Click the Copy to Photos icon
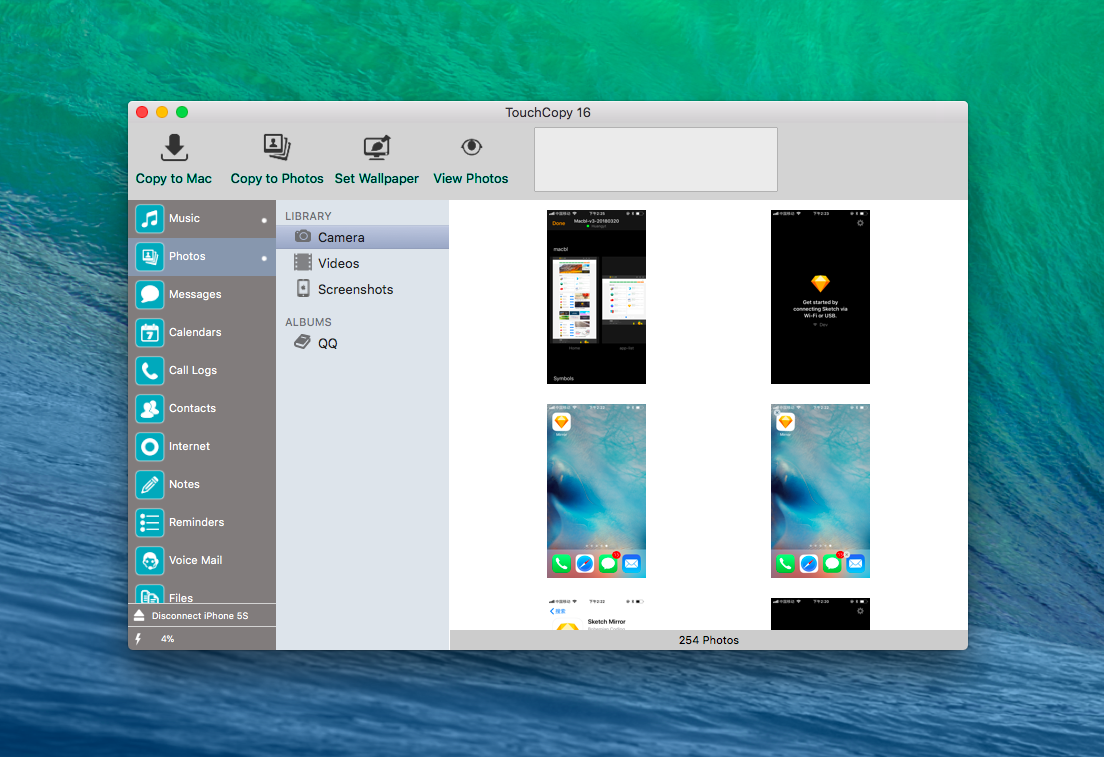This screenshot has height=757, width=1104. [x=277, y=146]
